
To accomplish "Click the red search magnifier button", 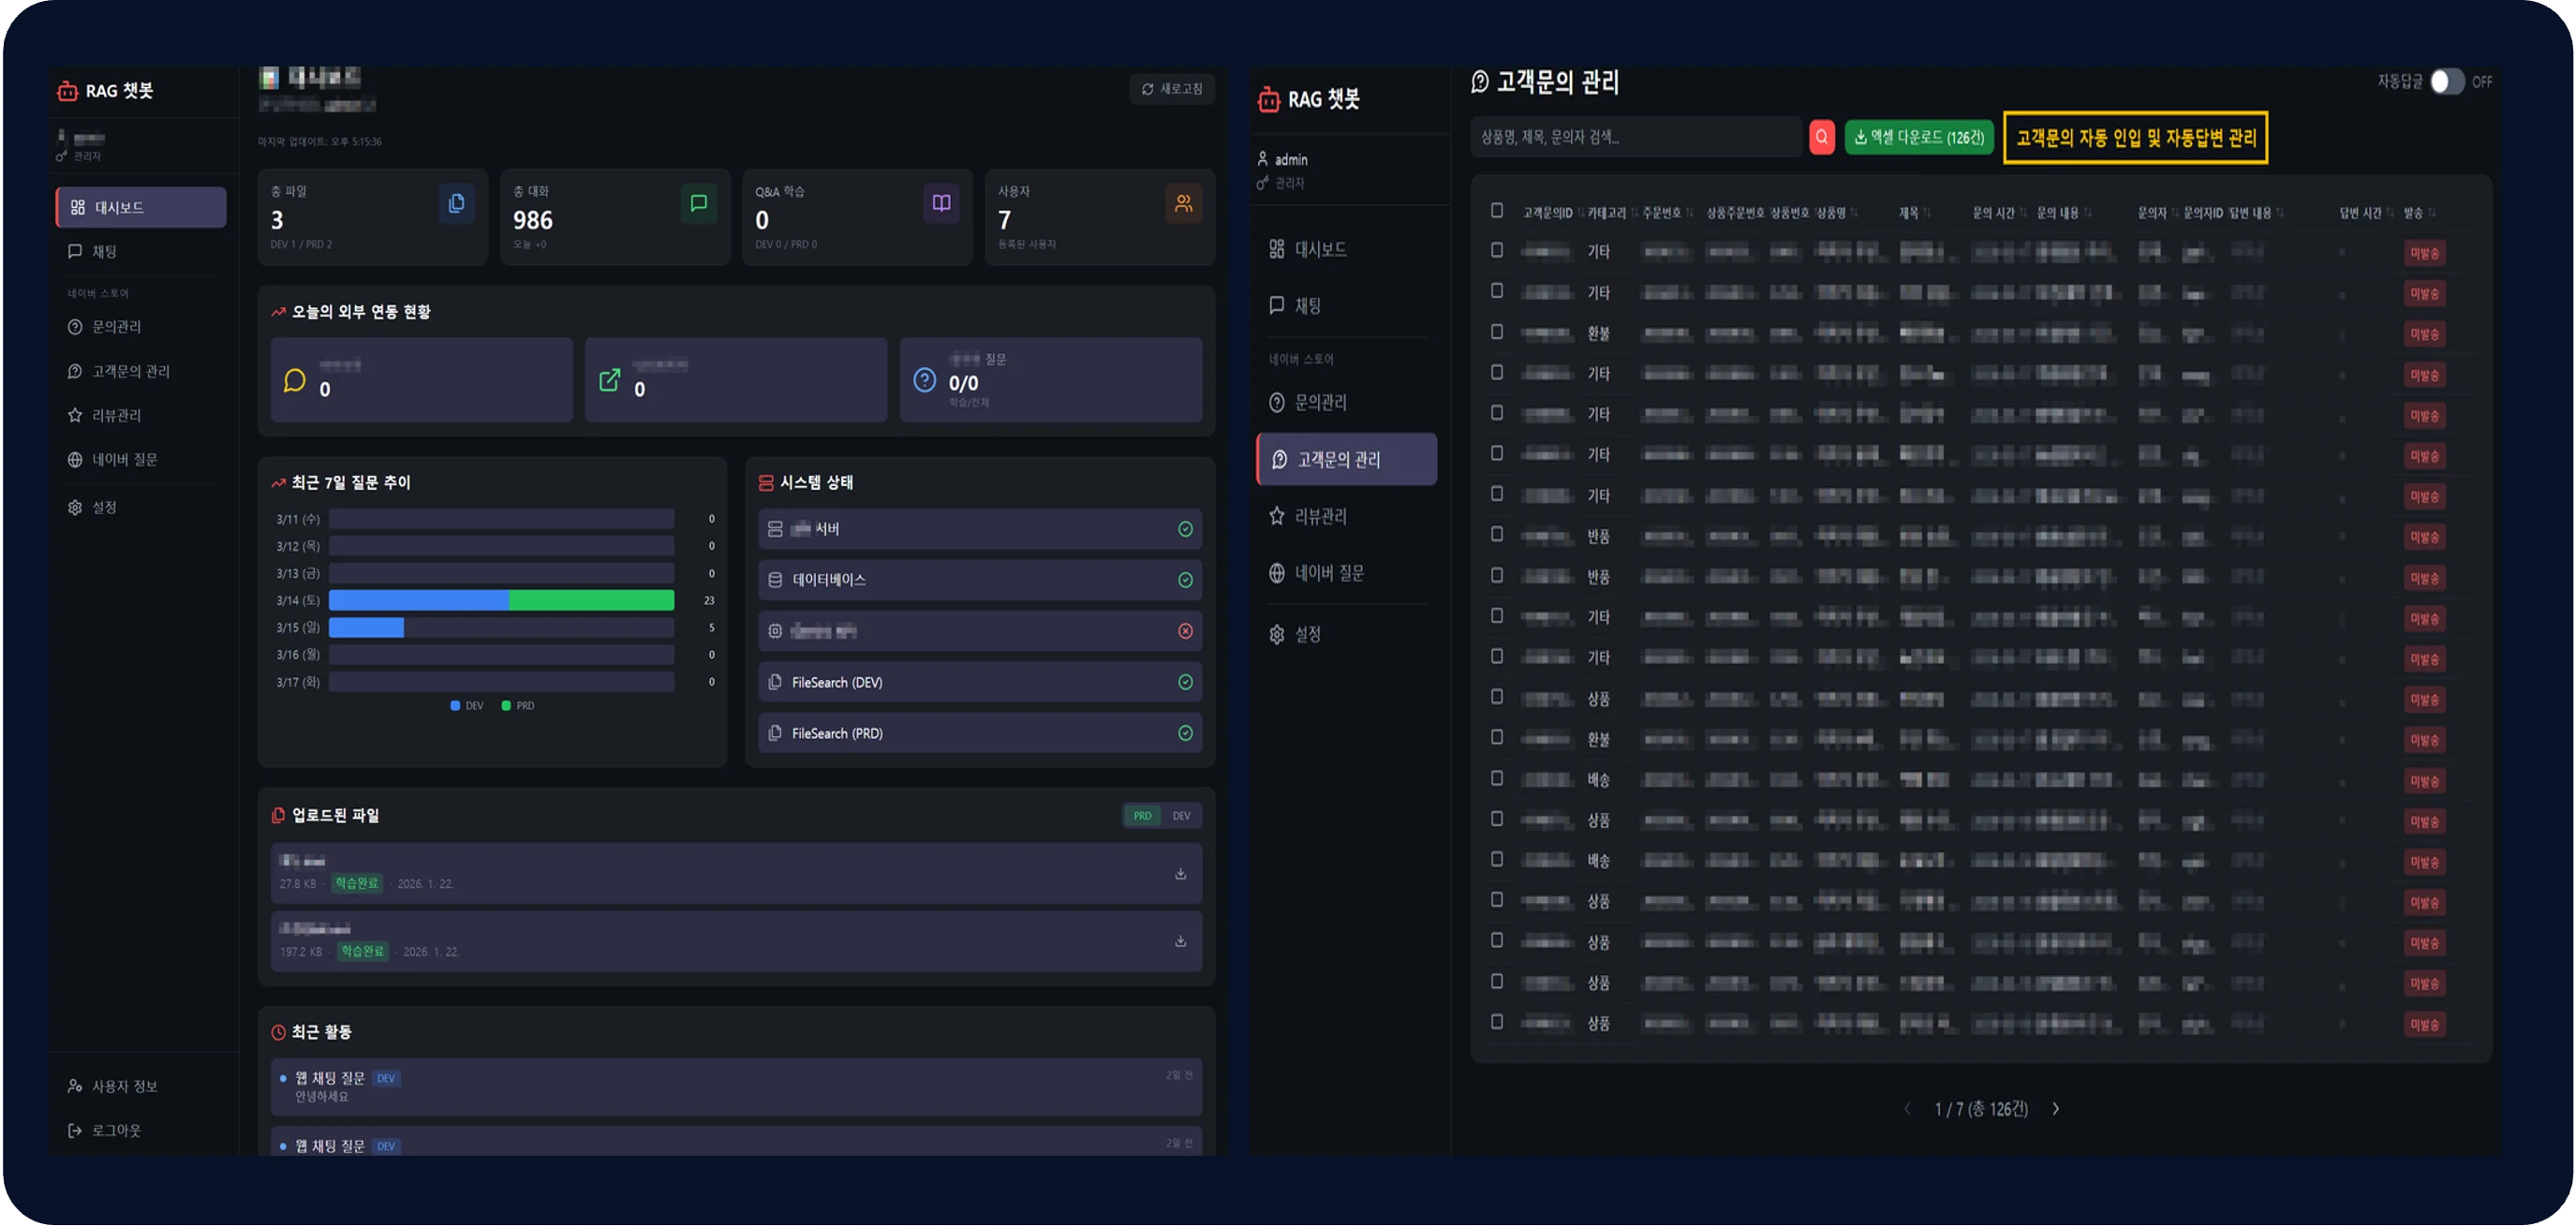I will point(1822,138).
